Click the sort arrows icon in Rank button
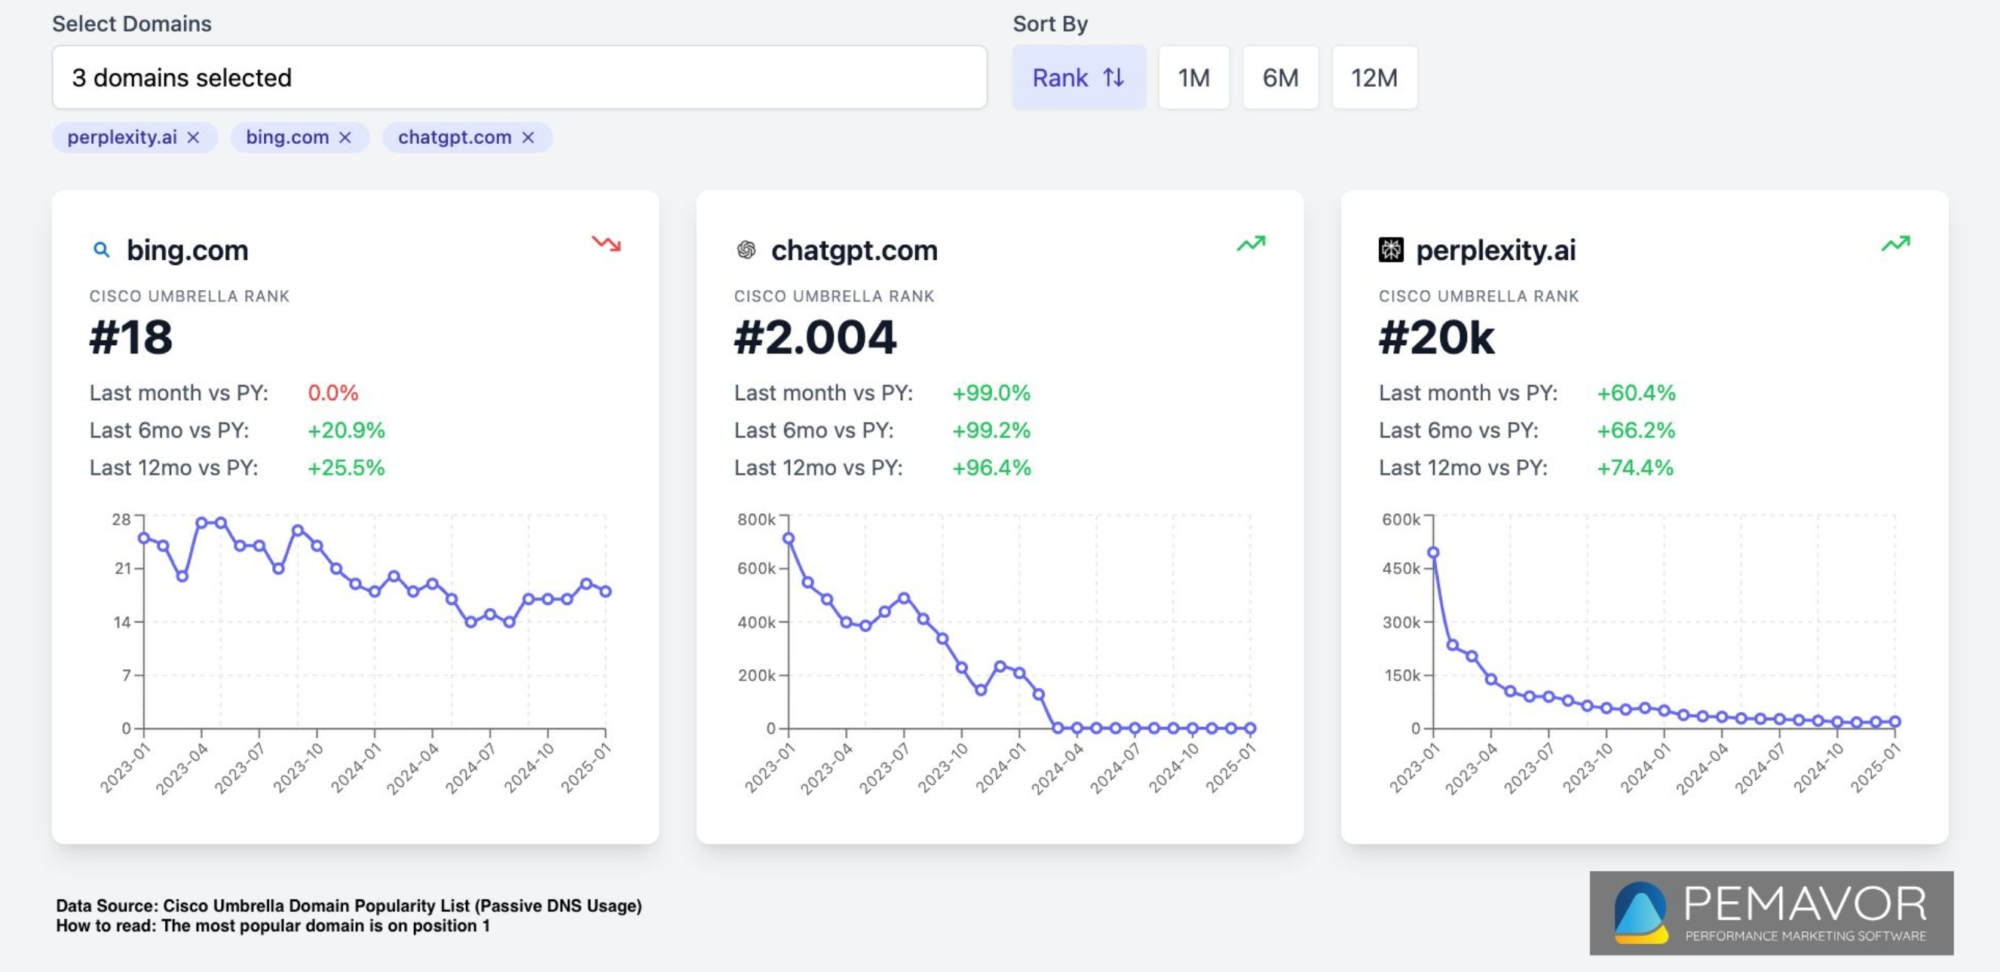Screen dimensions: 2000x972 point(1114,77)
